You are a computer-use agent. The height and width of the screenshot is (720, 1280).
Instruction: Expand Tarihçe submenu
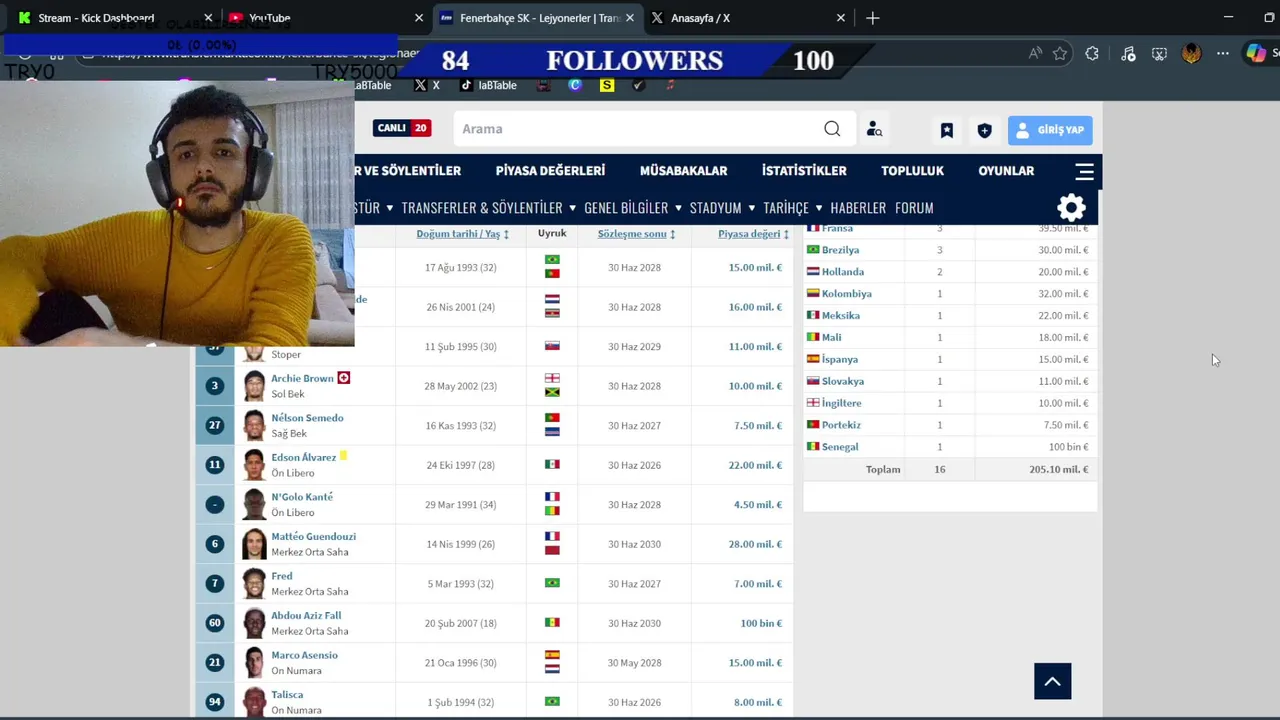[x=818, y=208]
